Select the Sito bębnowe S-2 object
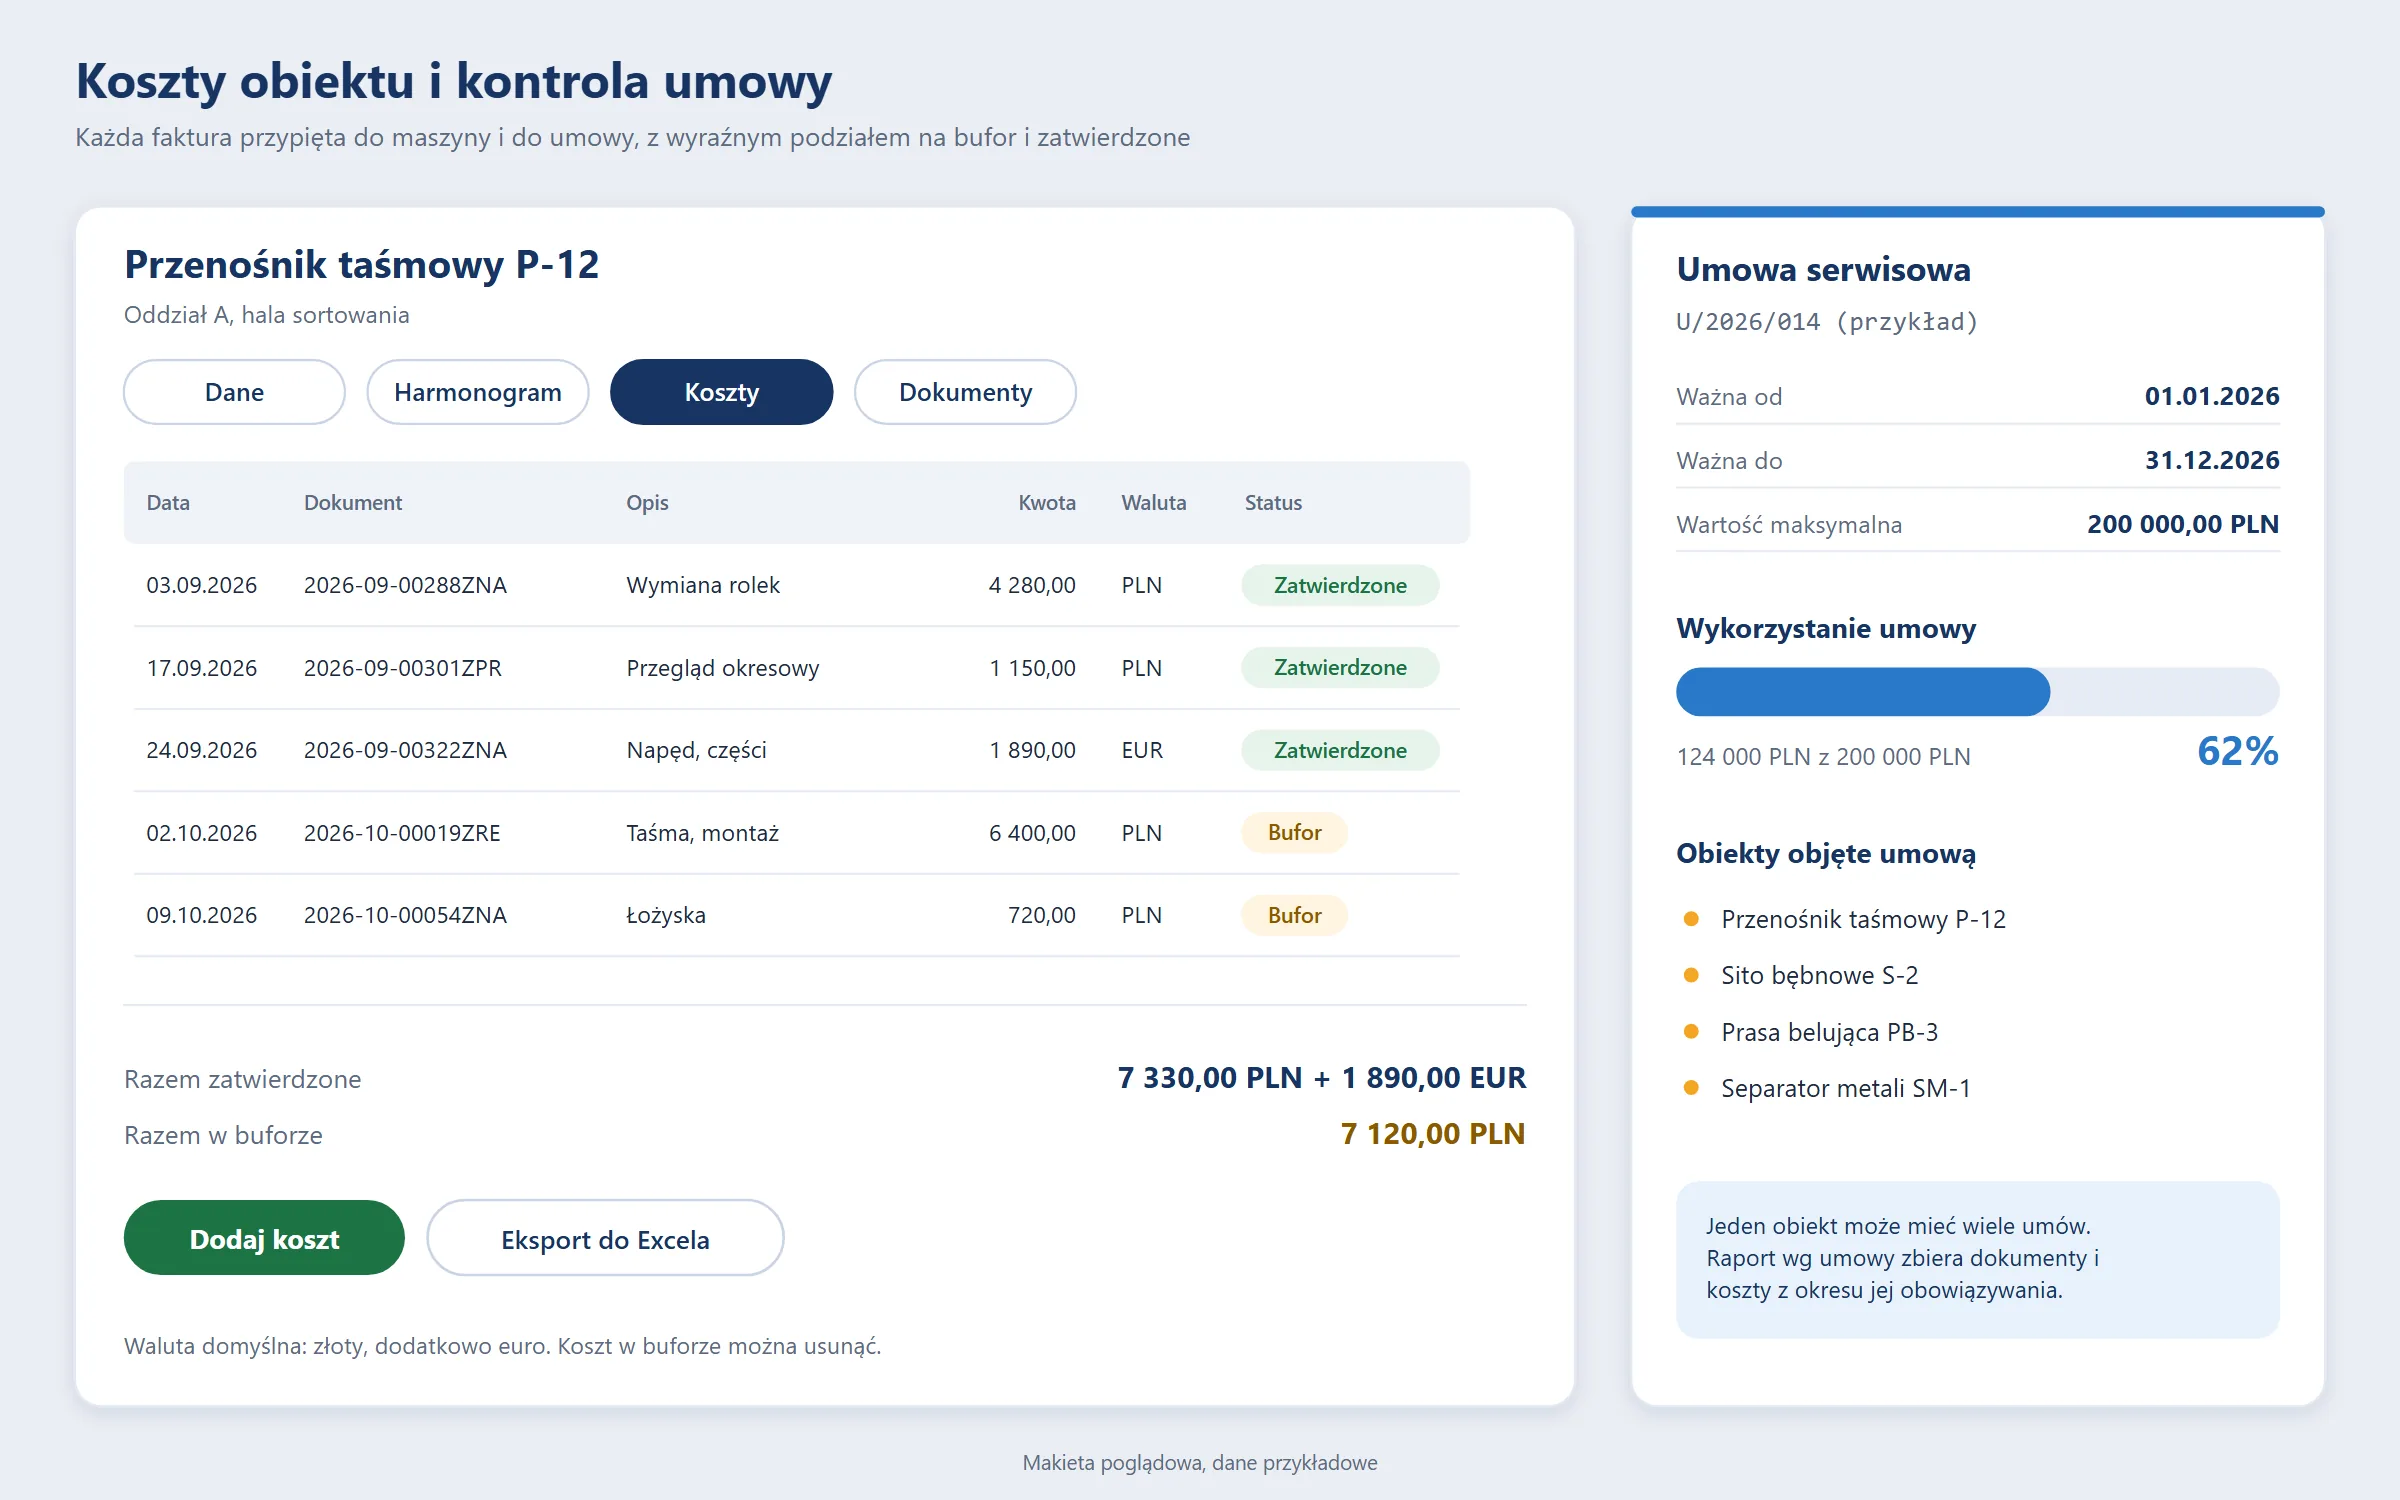The width and height of the screenshot is (2400, 1500). coord(1819,975)
